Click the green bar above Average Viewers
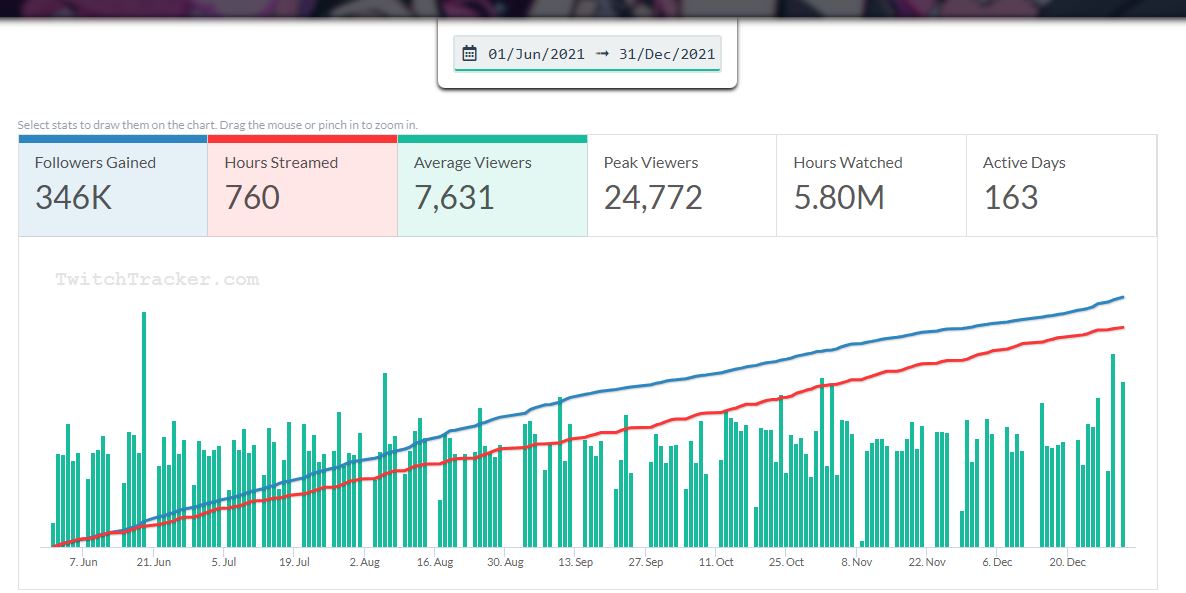 point(492,139)
